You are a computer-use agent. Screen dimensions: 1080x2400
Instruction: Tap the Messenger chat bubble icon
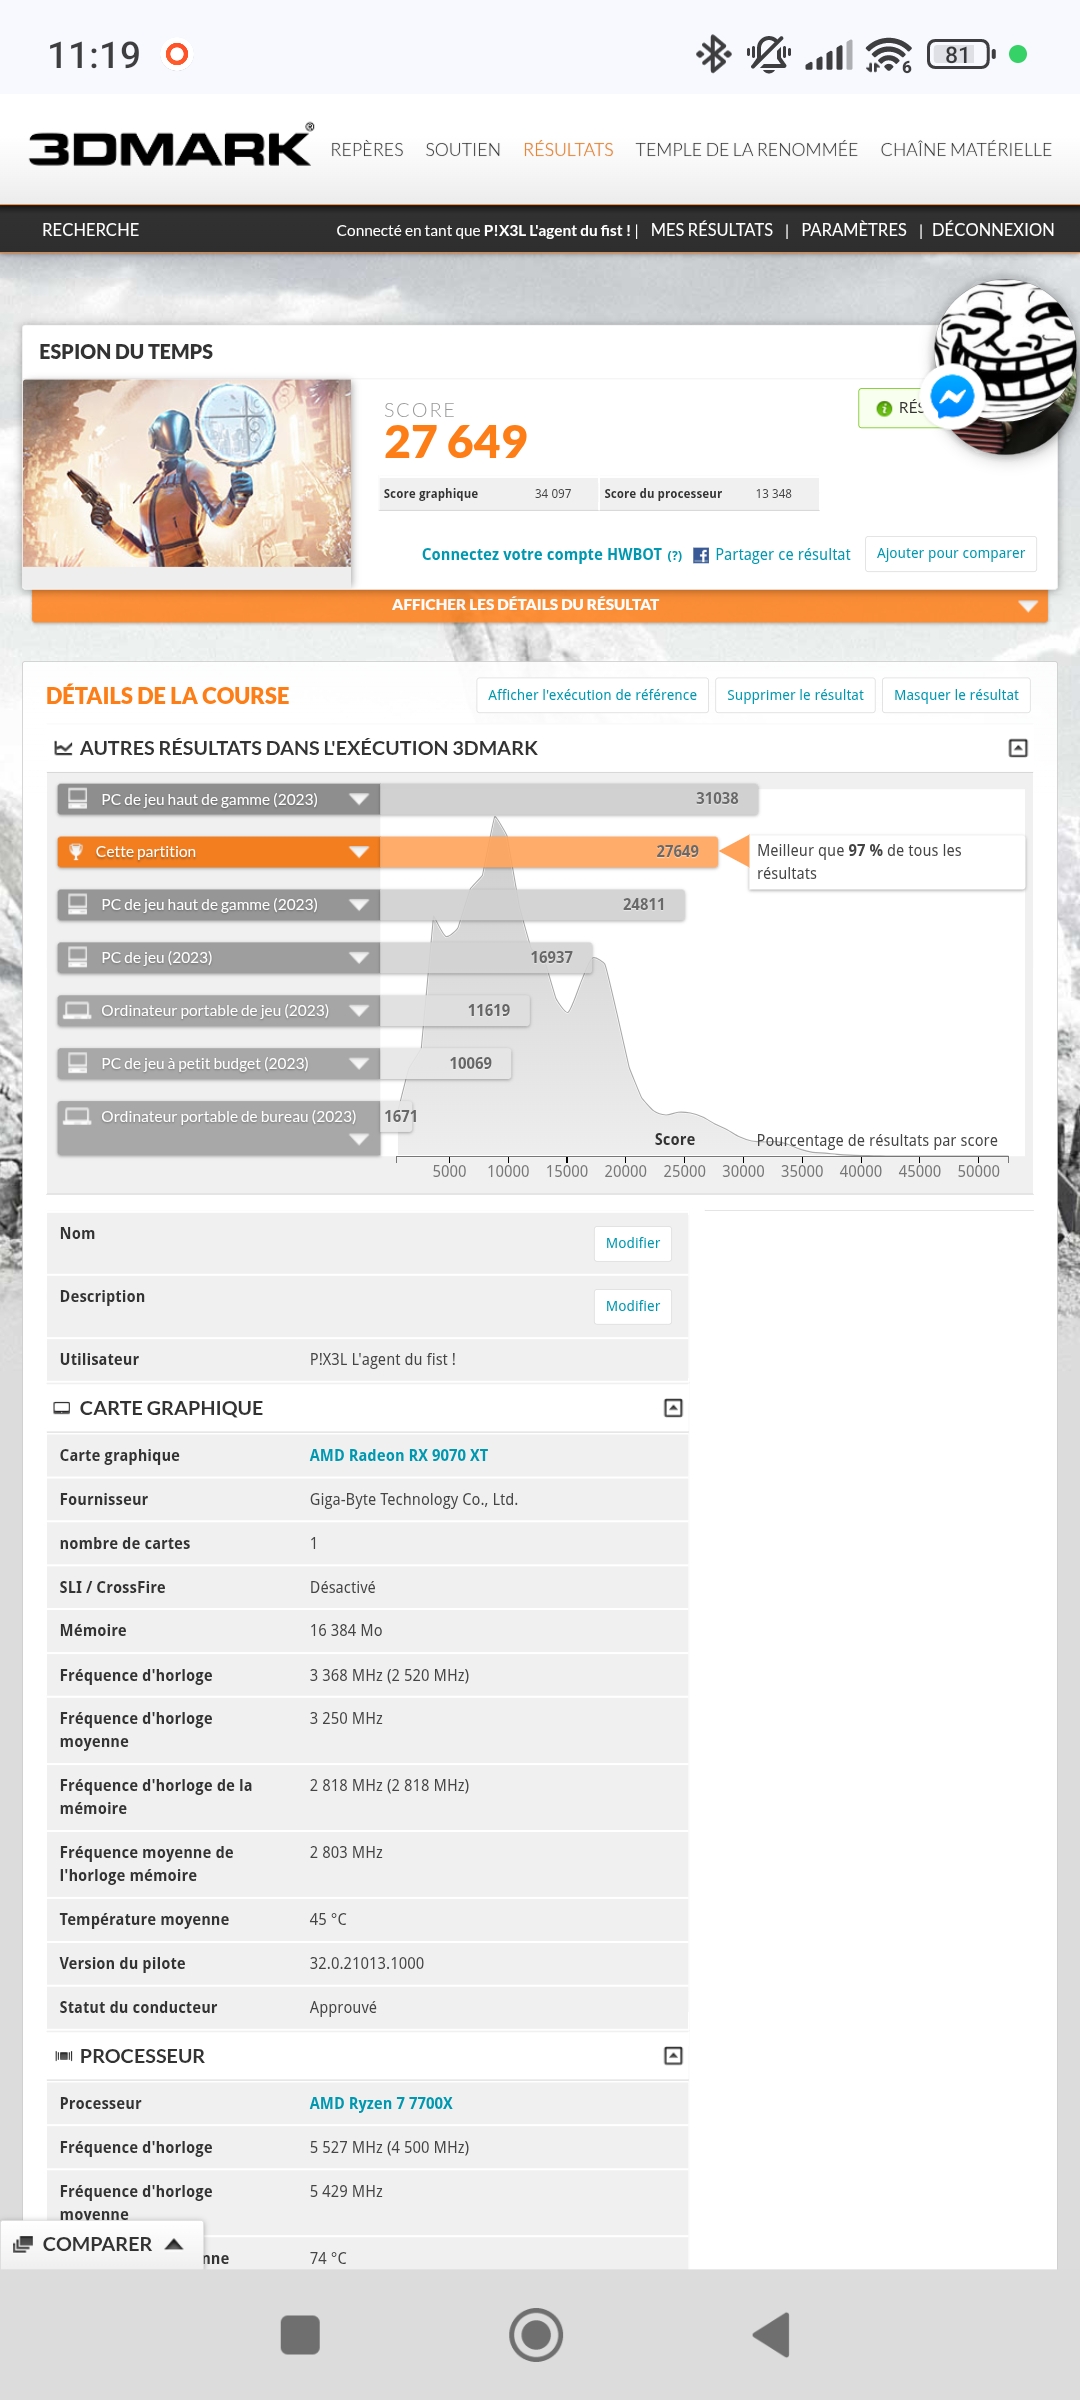point(952,397)
